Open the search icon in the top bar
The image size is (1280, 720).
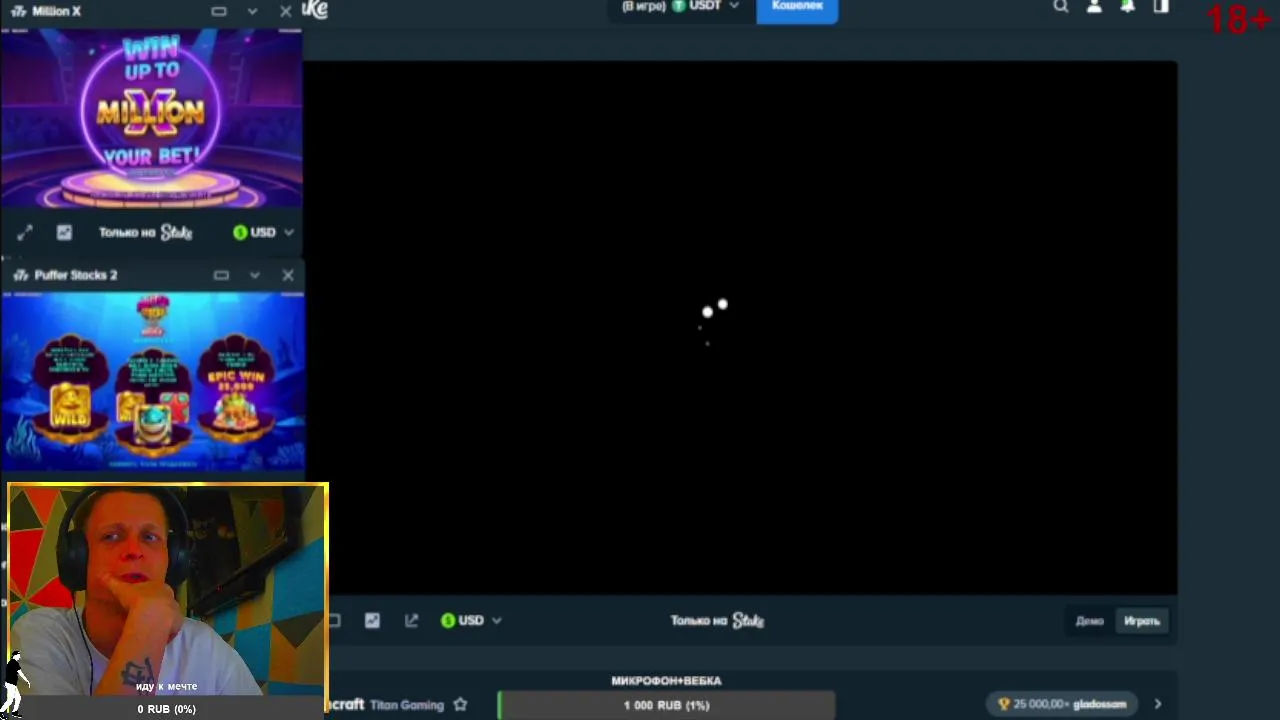1061,6
